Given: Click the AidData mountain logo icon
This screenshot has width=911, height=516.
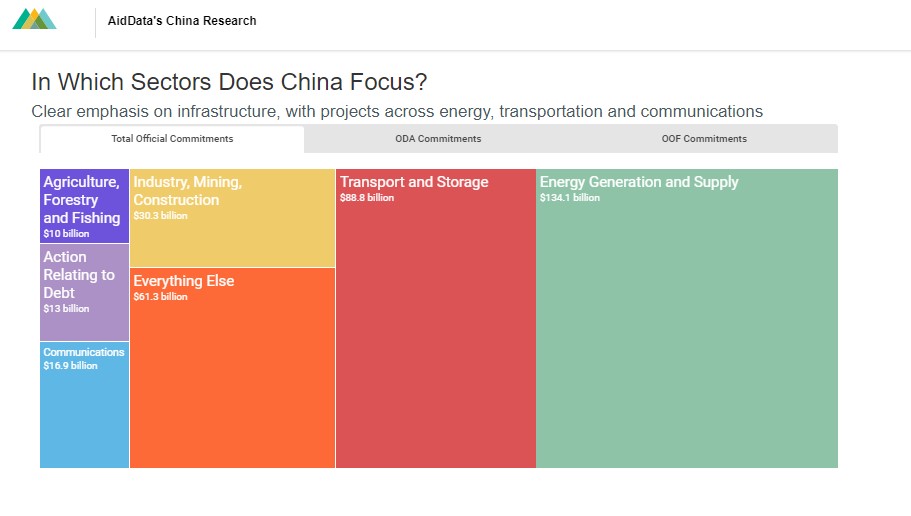Looking at the screenshot, I should click(34, 19).
